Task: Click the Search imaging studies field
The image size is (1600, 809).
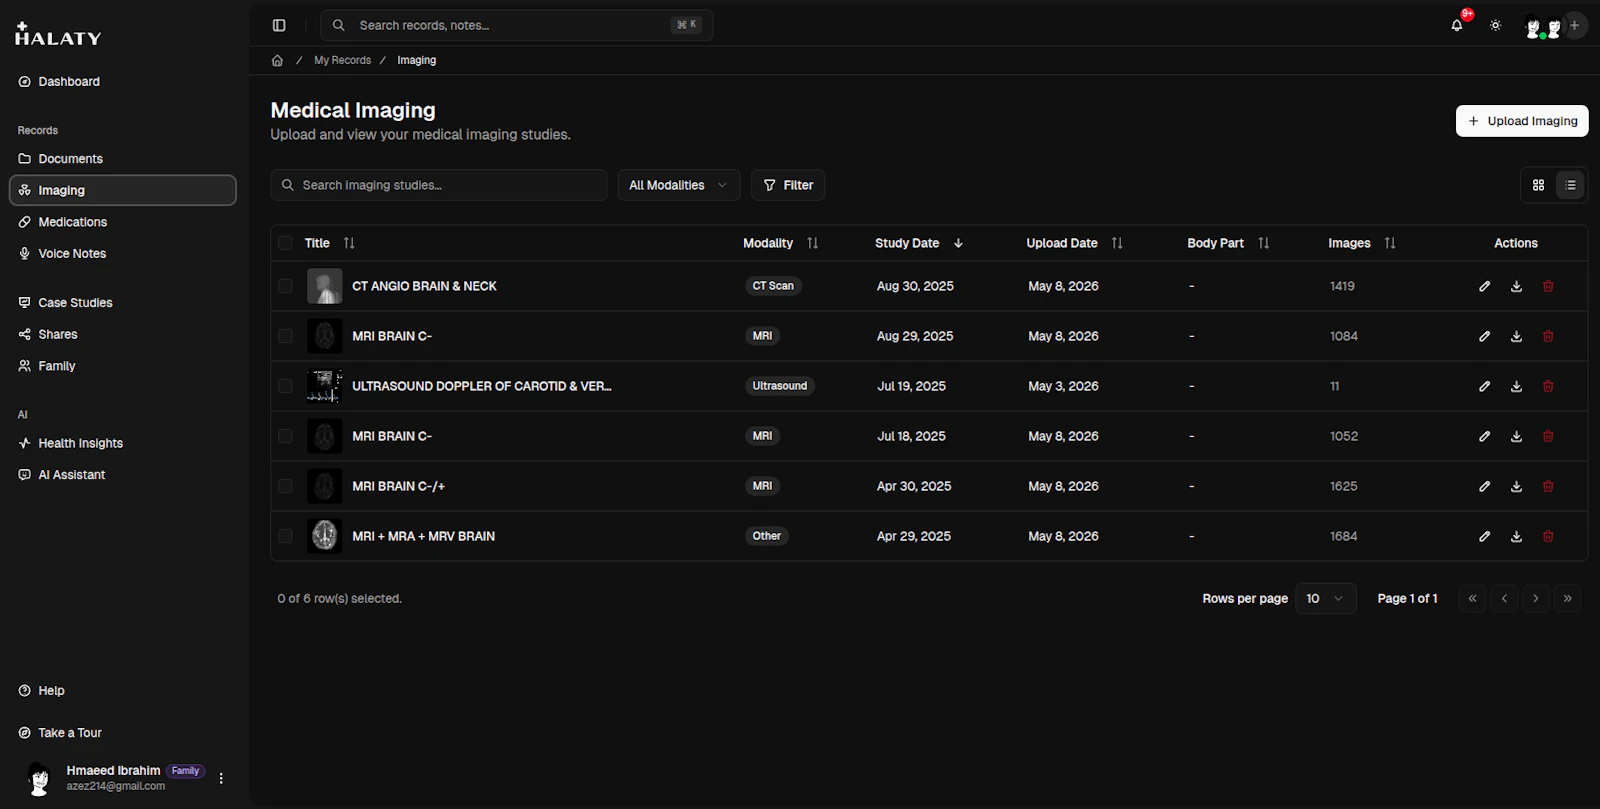Action: pos(439,185)
